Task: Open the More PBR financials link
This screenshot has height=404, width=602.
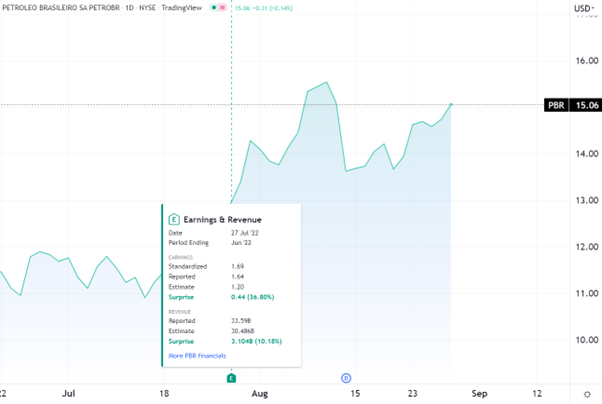Action: [197, 356]
